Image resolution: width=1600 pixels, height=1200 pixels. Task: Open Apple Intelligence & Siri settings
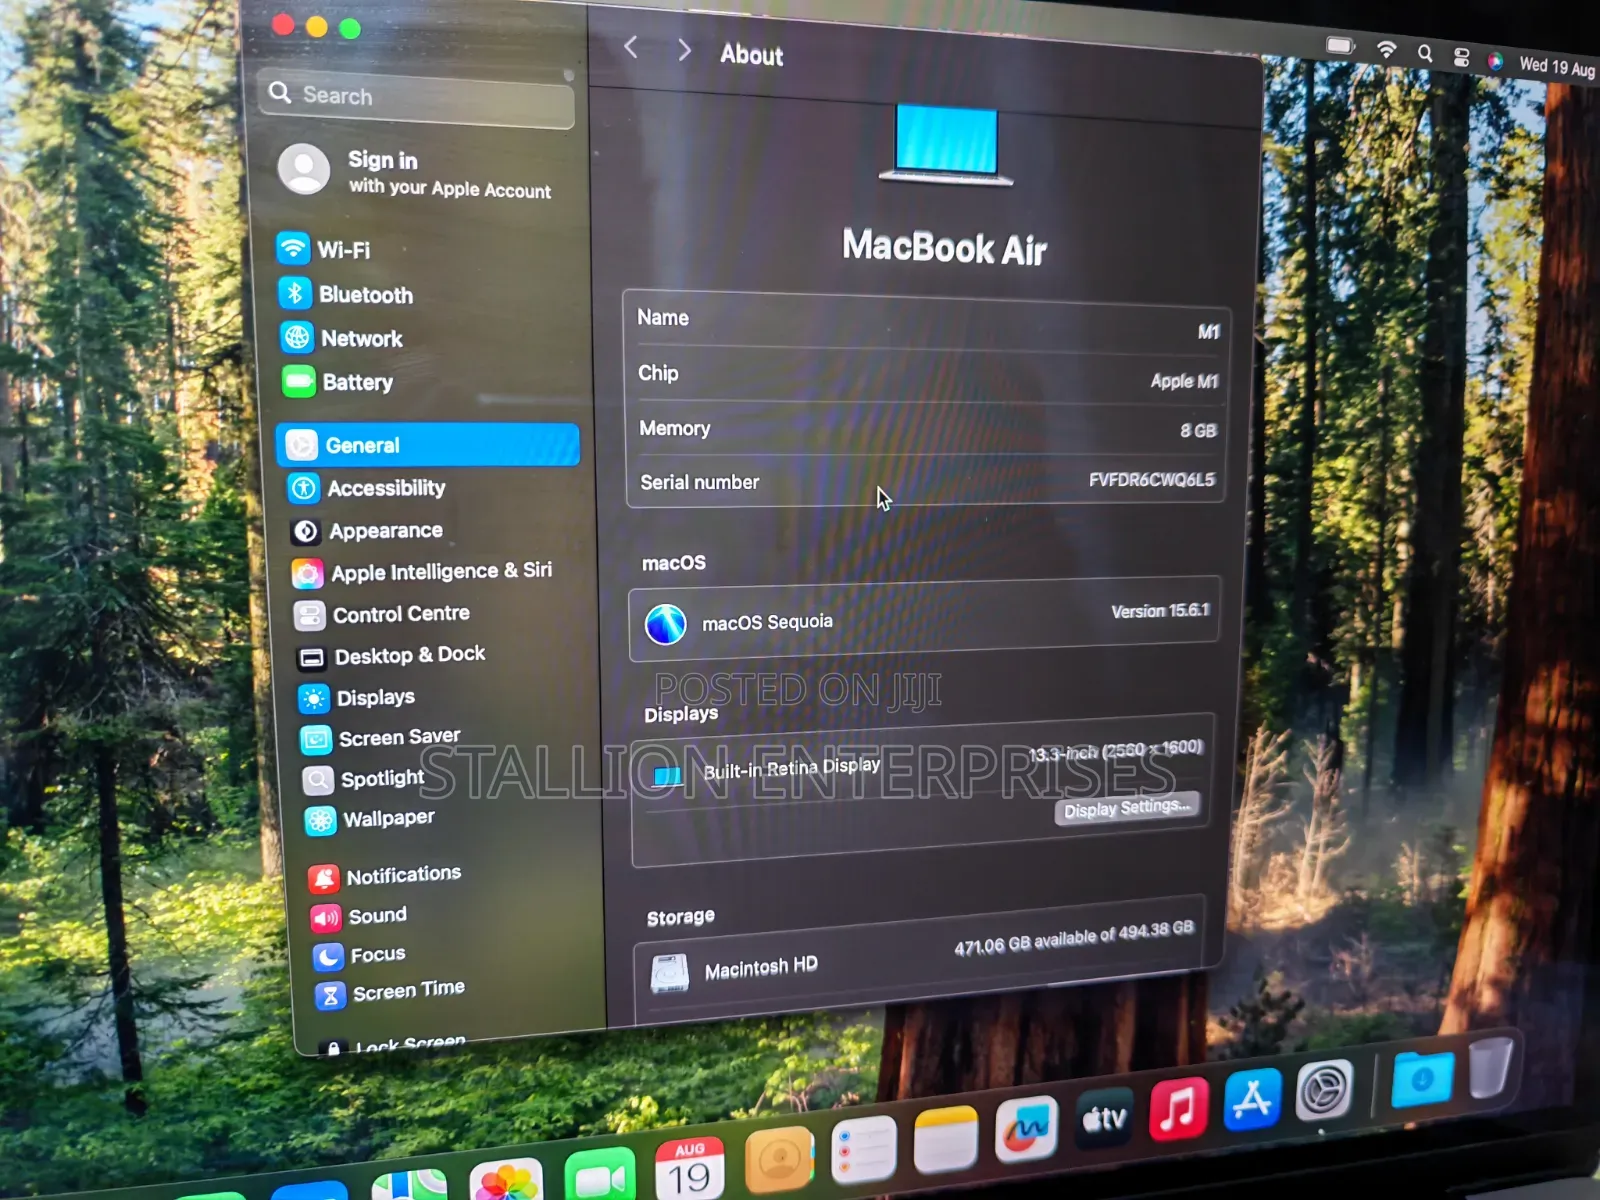422,572
